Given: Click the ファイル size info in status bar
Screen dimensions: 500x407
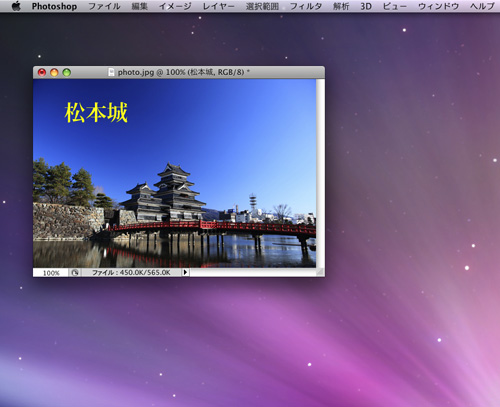Looking at the screenshot, I should coord(131,273).
